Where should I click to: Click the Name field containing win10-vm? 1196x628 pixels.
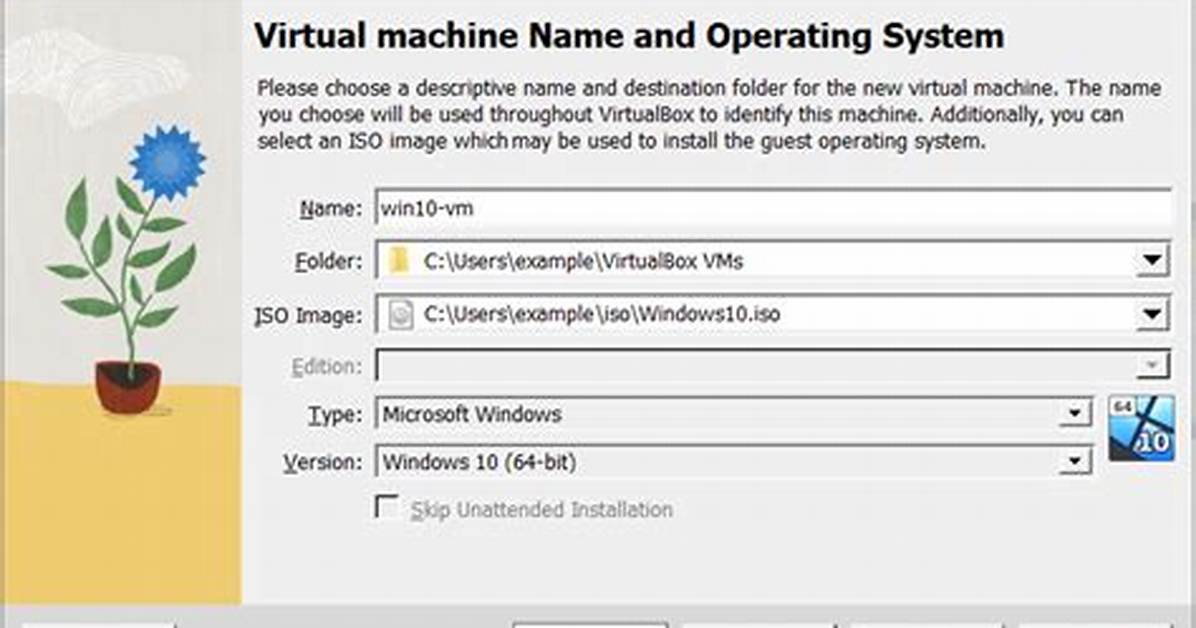pyautogui.click(x=773, y=207)
